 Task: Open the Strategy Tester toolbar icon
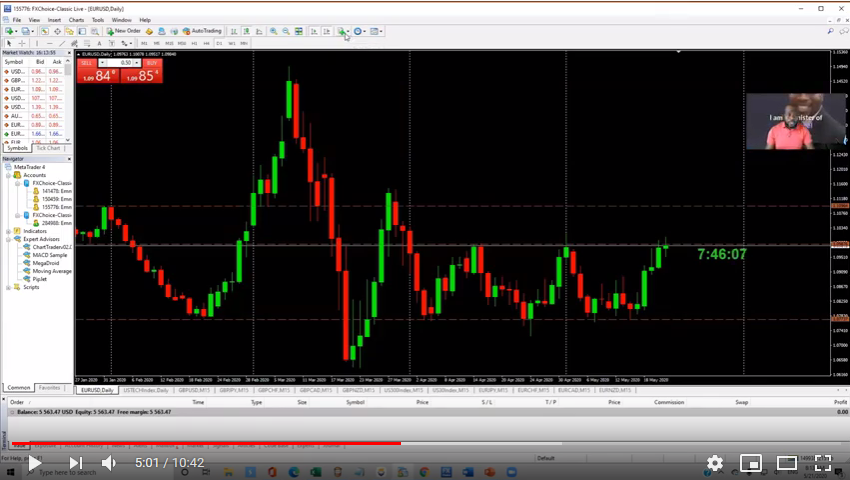tap(95, 31)
